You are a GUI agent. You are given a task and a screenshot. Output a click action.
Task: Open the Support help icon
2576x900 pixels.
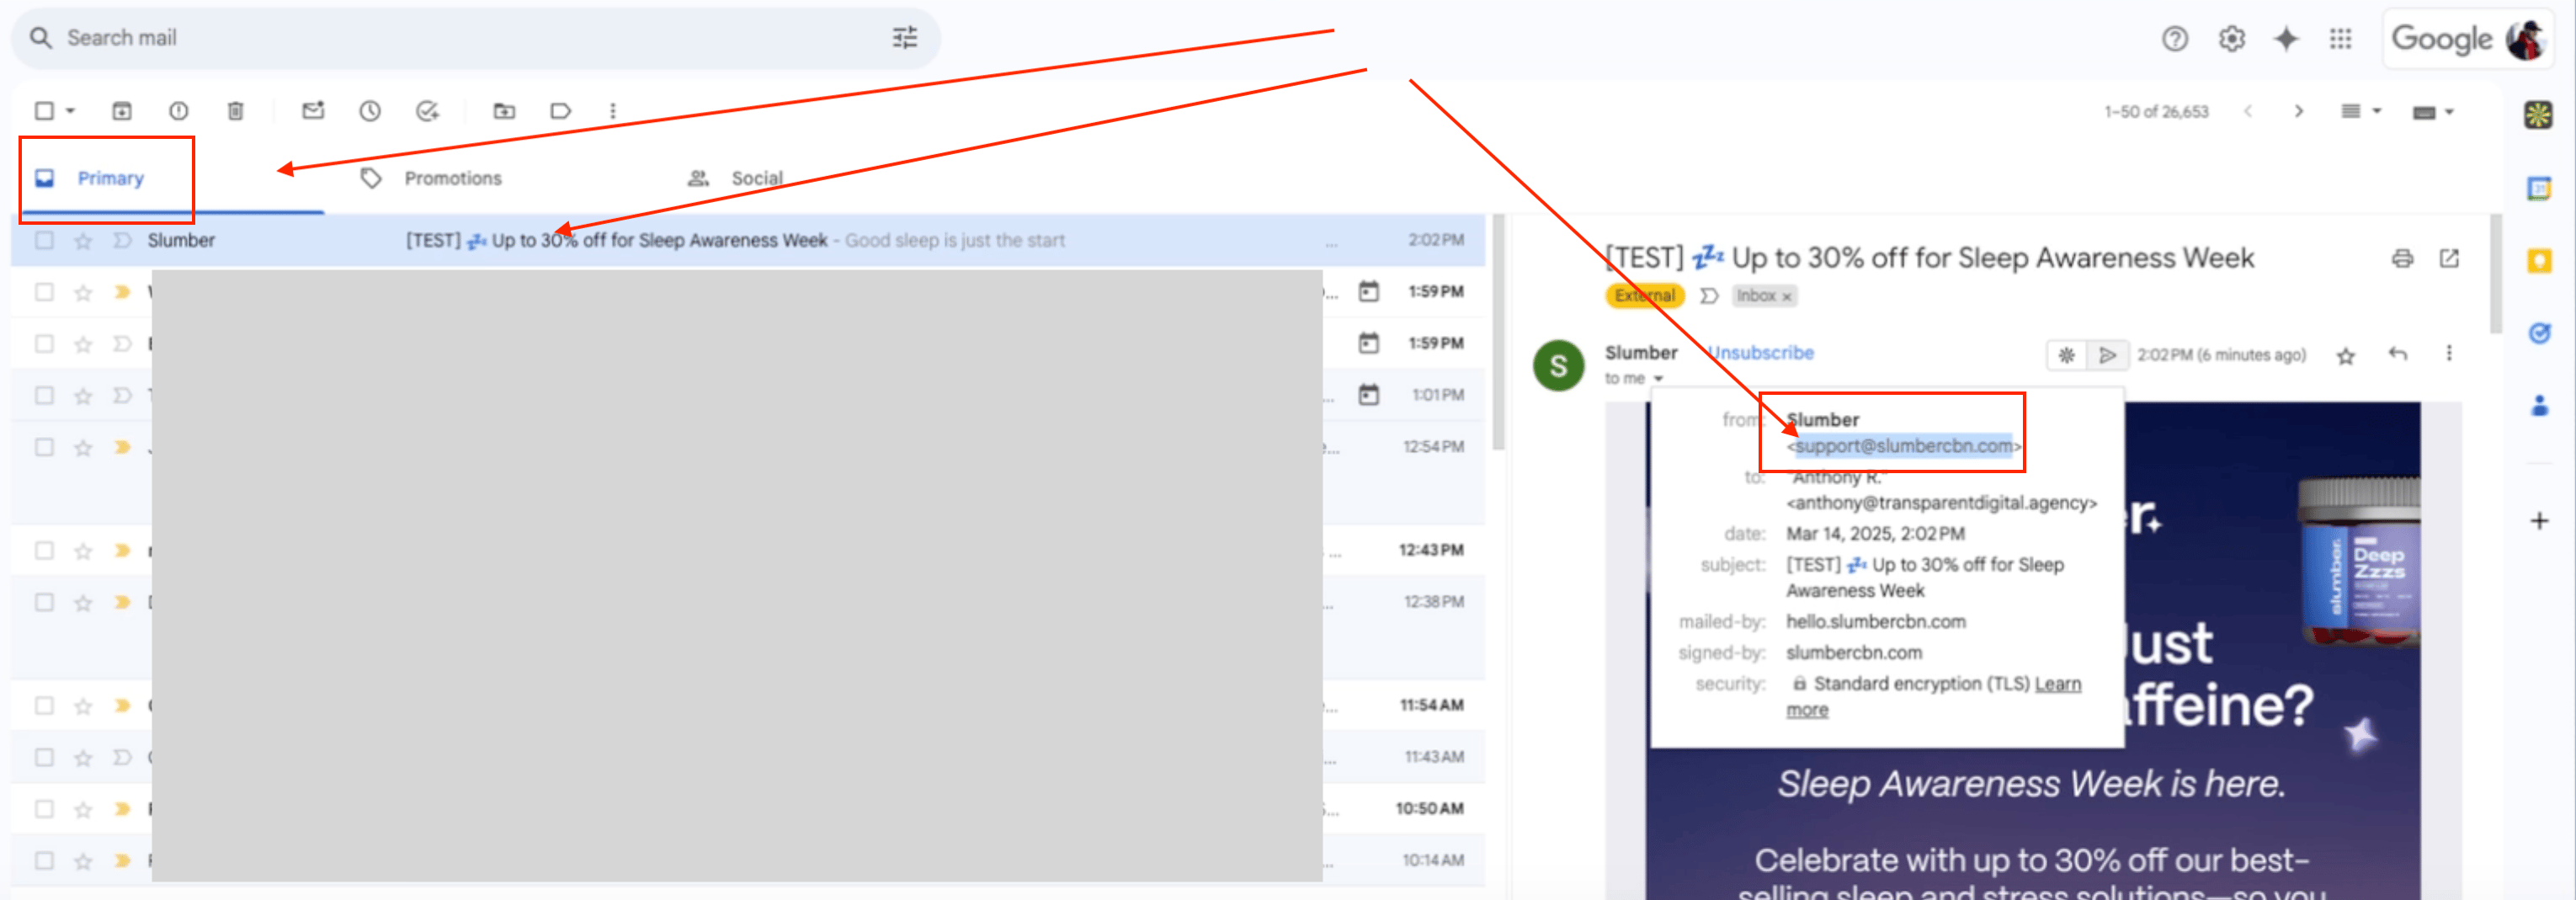coord(2175,39)
